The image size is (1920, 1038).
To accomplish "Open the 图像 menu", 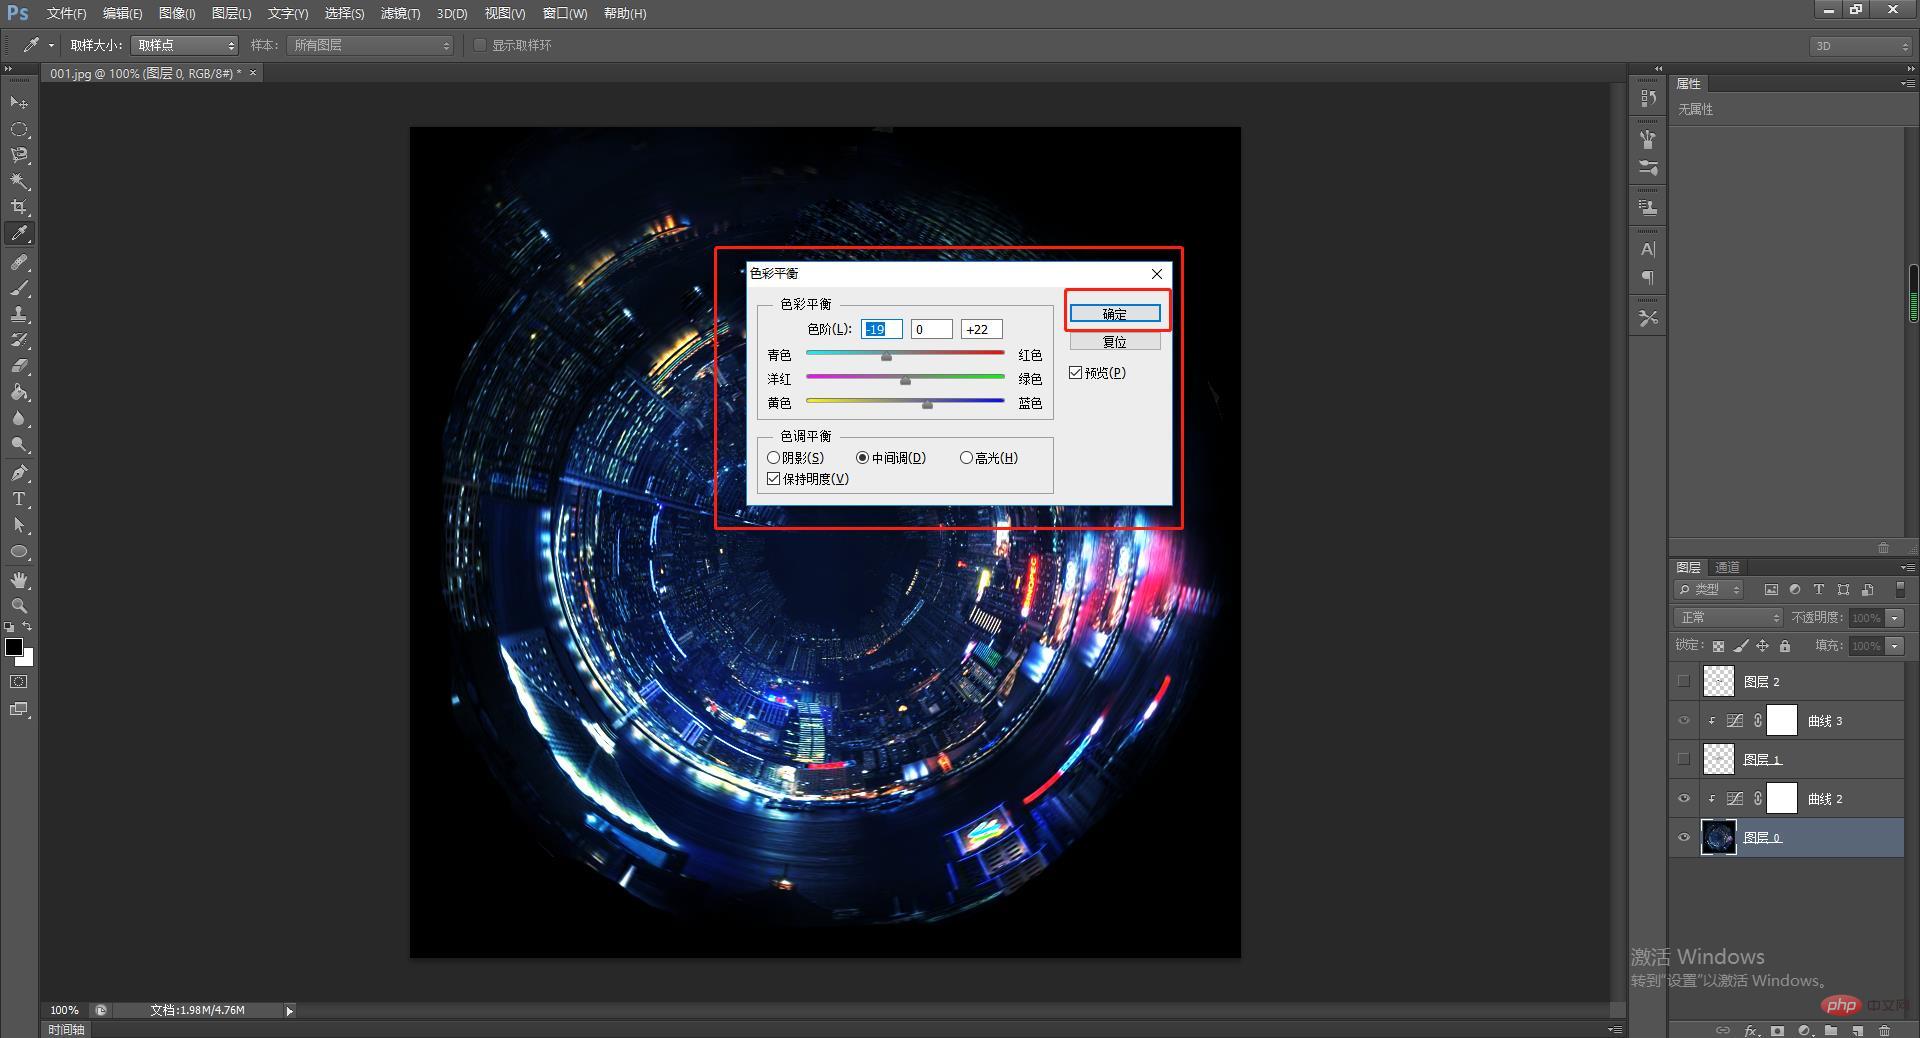I will coord(177,13).
